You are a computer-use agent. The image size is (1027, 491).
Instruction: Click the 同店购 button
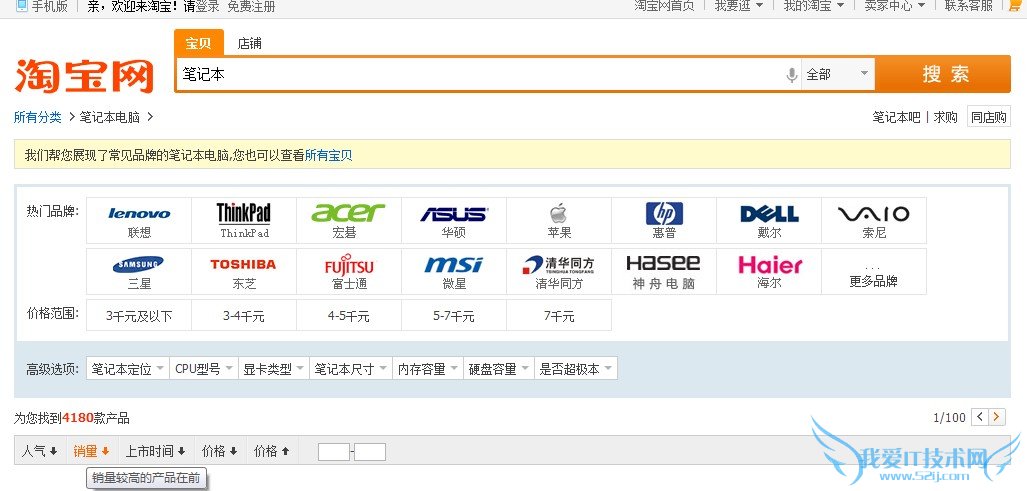point(988,117)
